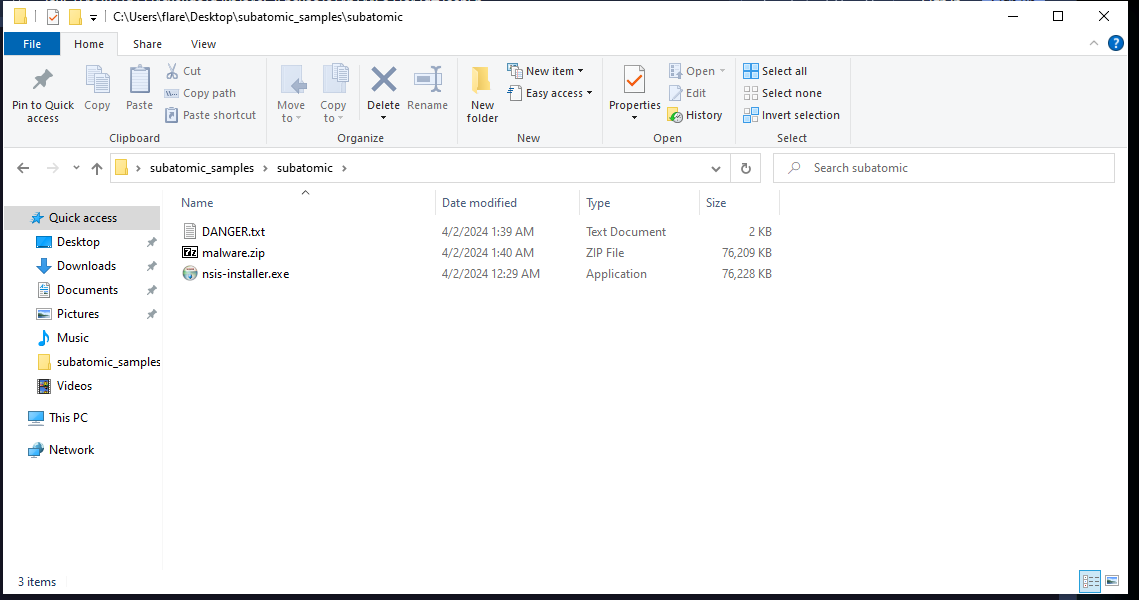Open Documents in the navigation pane
This screenshot has height=600, width=1139.
(x=87, y=290)
